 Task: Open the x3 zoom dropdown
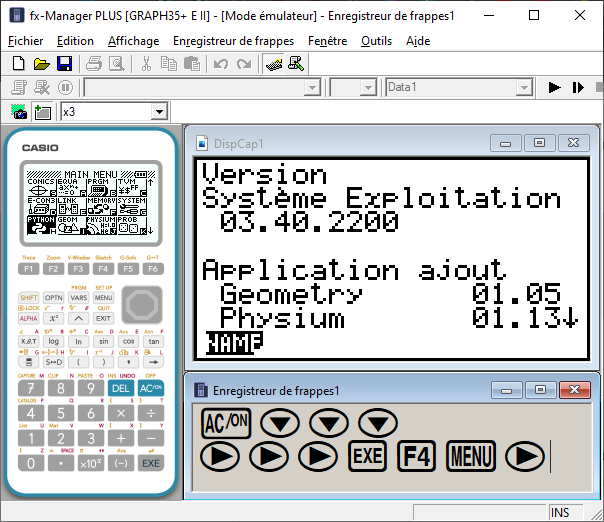(x=159, y=112)
